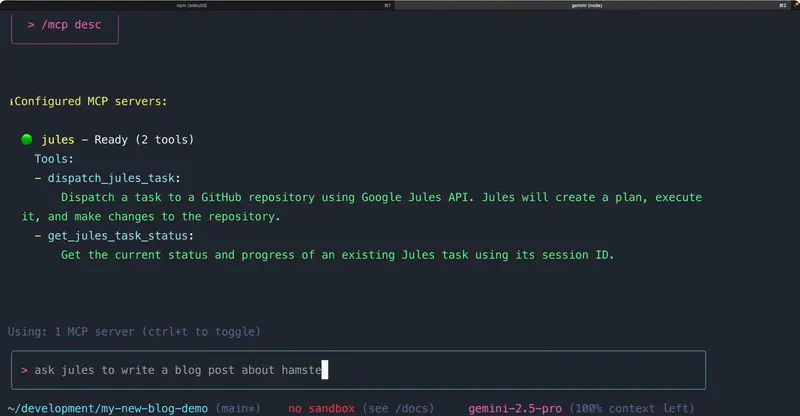
Task: Click the 'Configured MCP servers:' heading
Action: [x=90, y=101]
